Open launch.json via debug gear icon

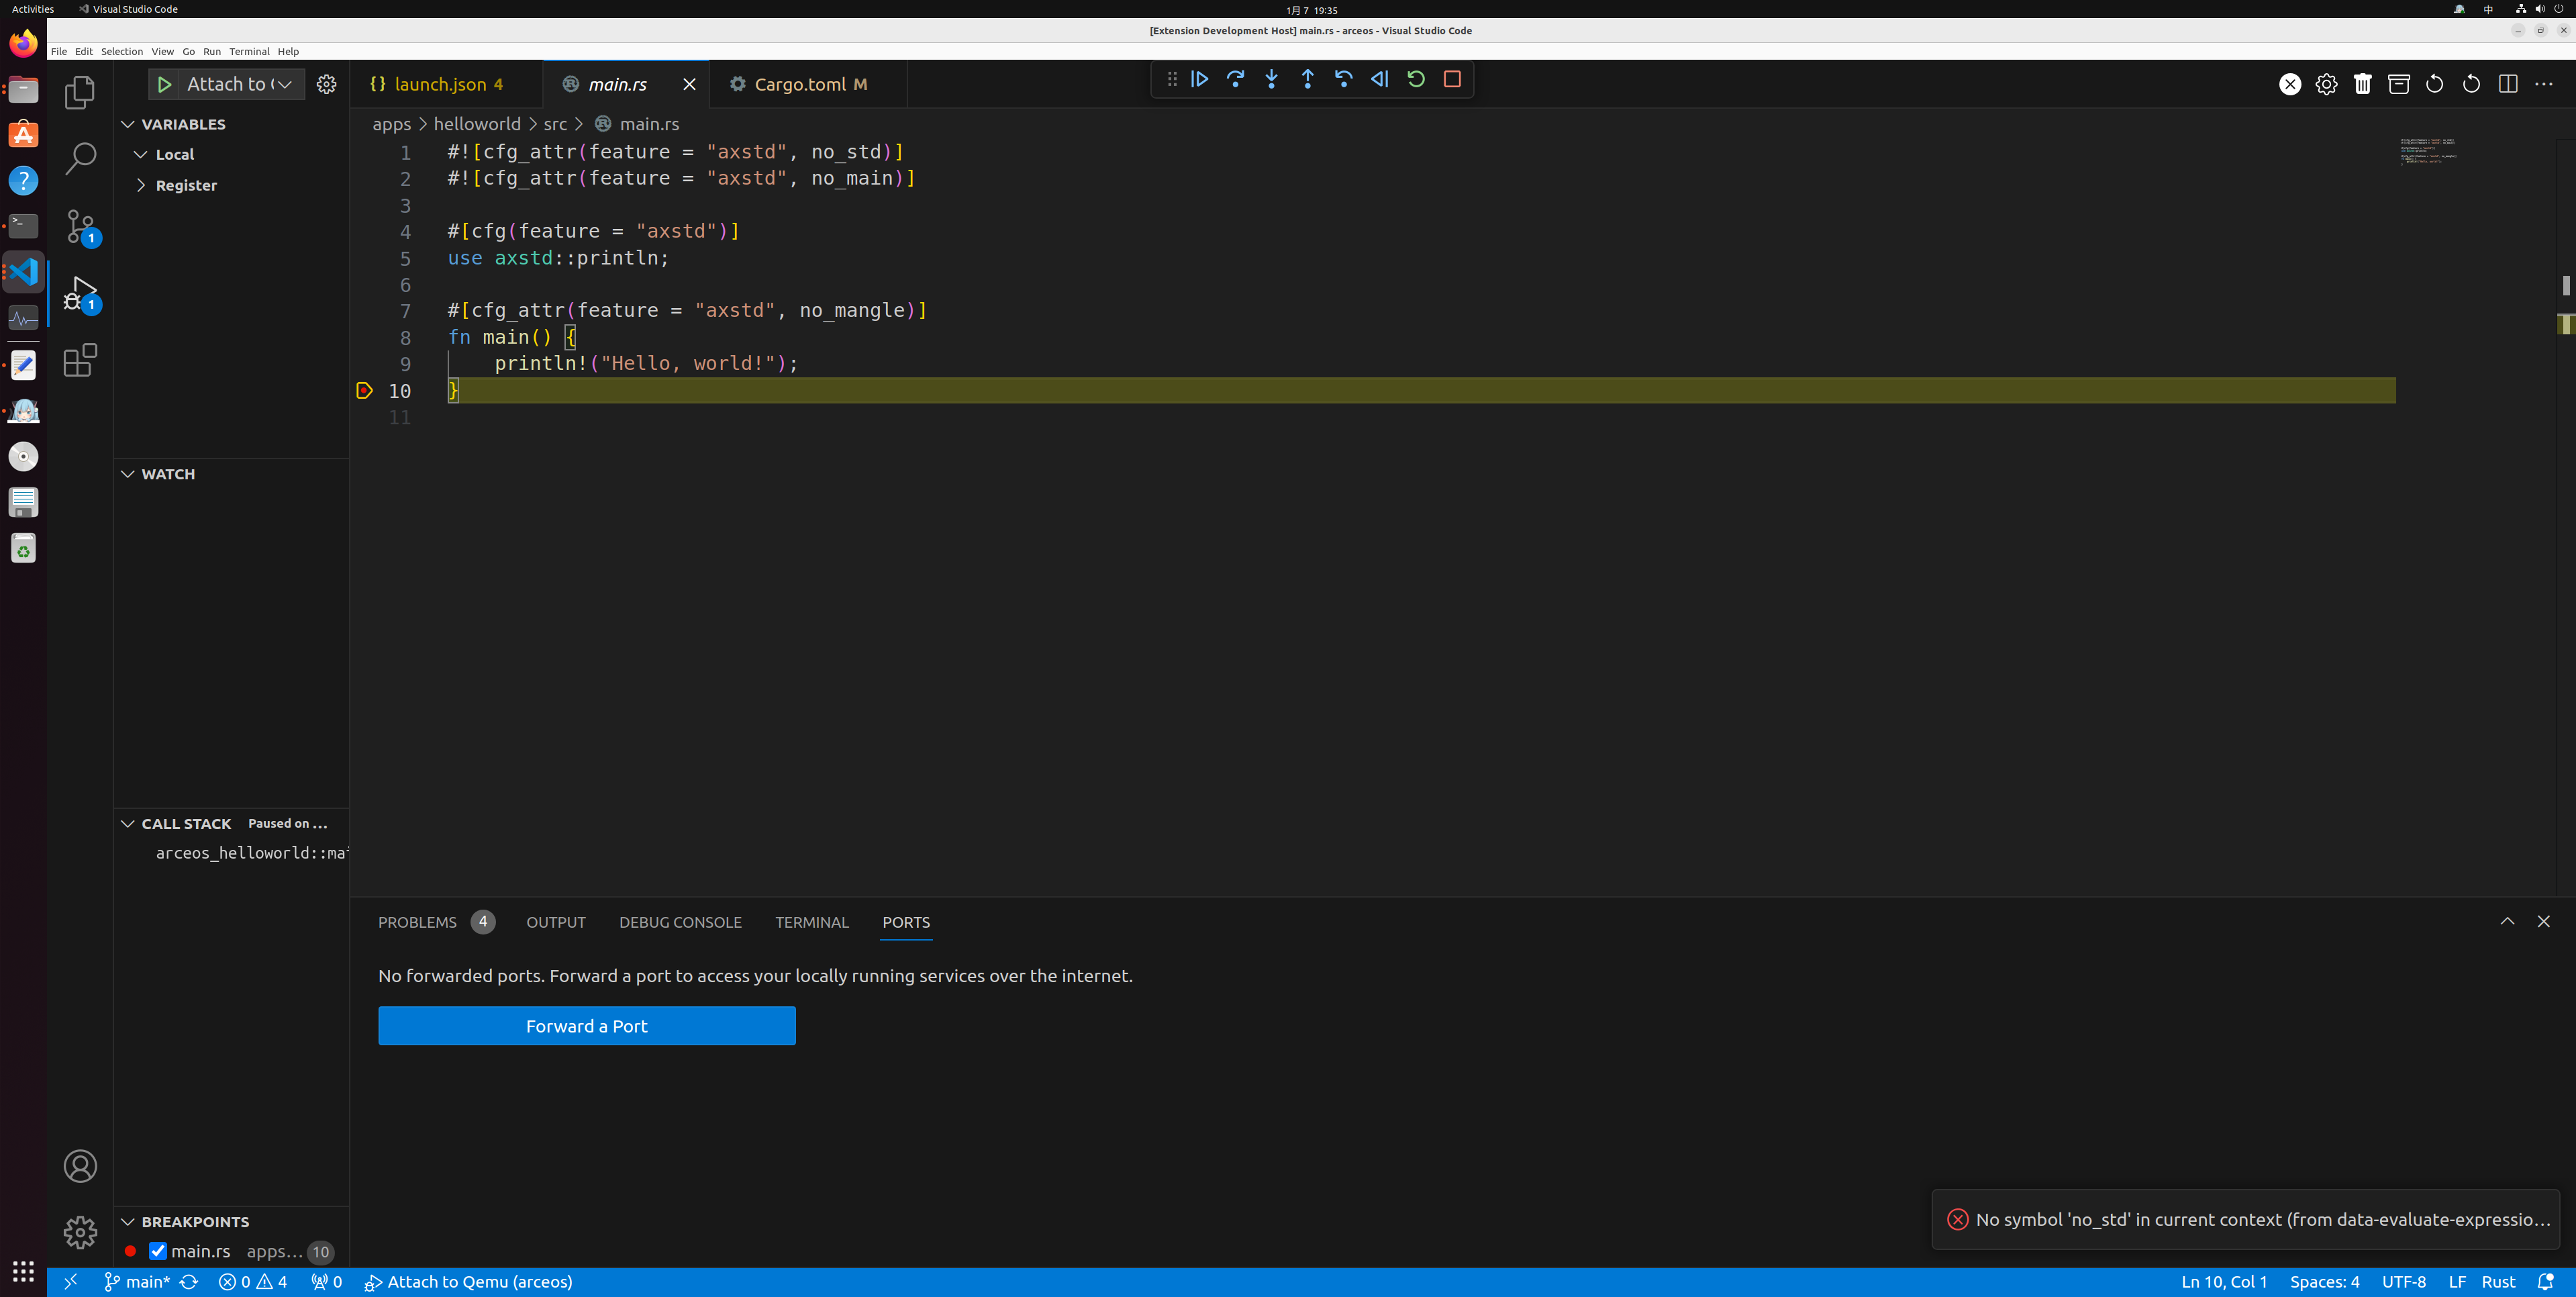point(326,84)
